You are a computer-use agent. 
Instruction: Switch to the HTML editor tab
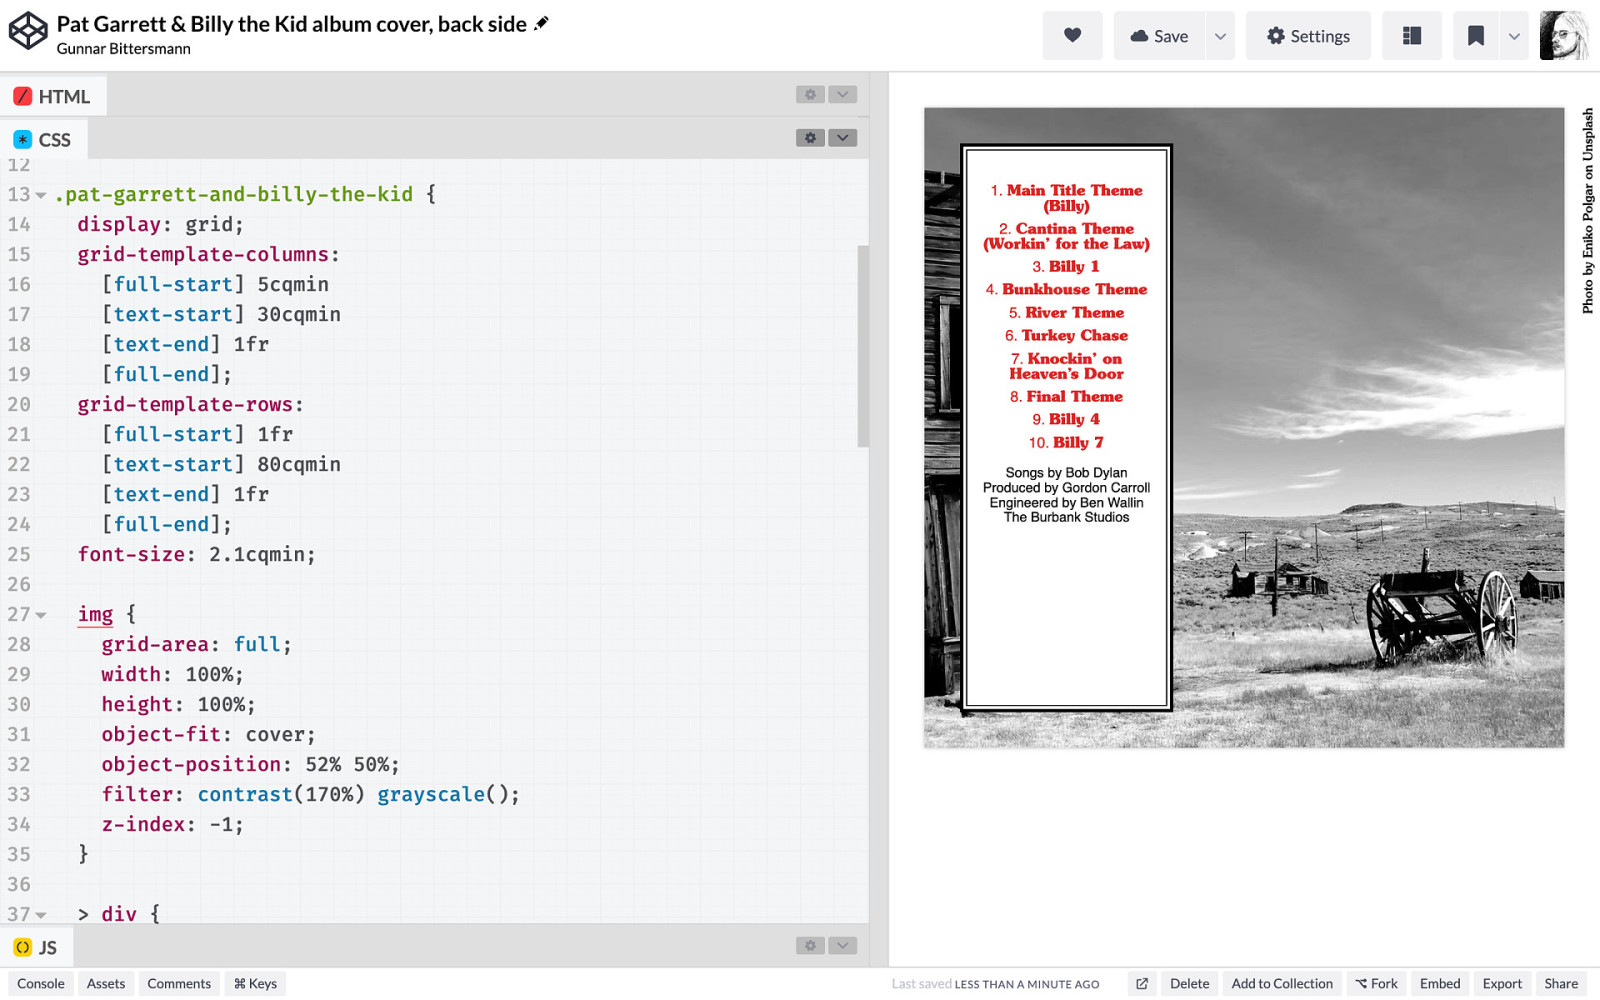tap(53, 96)
